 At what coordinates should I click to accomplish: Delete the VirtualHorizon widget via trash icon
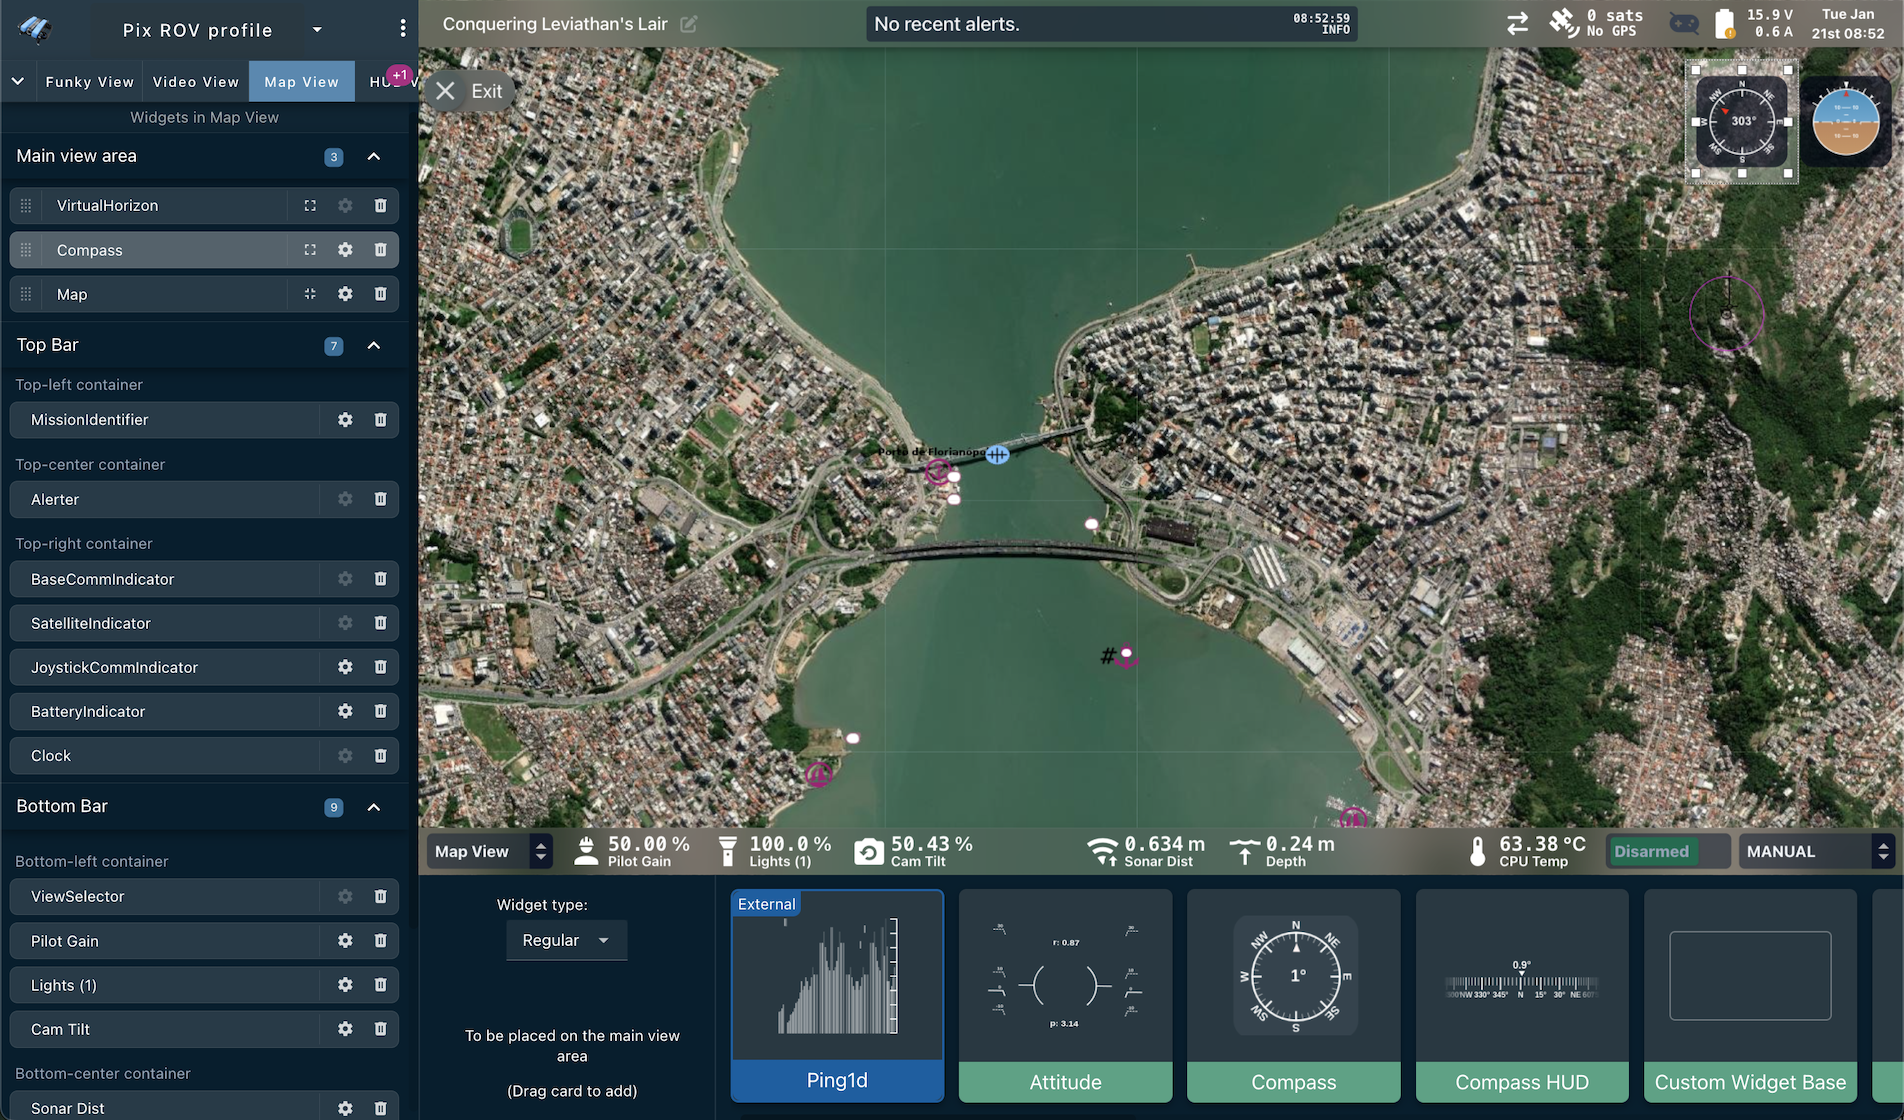point(380,206)
